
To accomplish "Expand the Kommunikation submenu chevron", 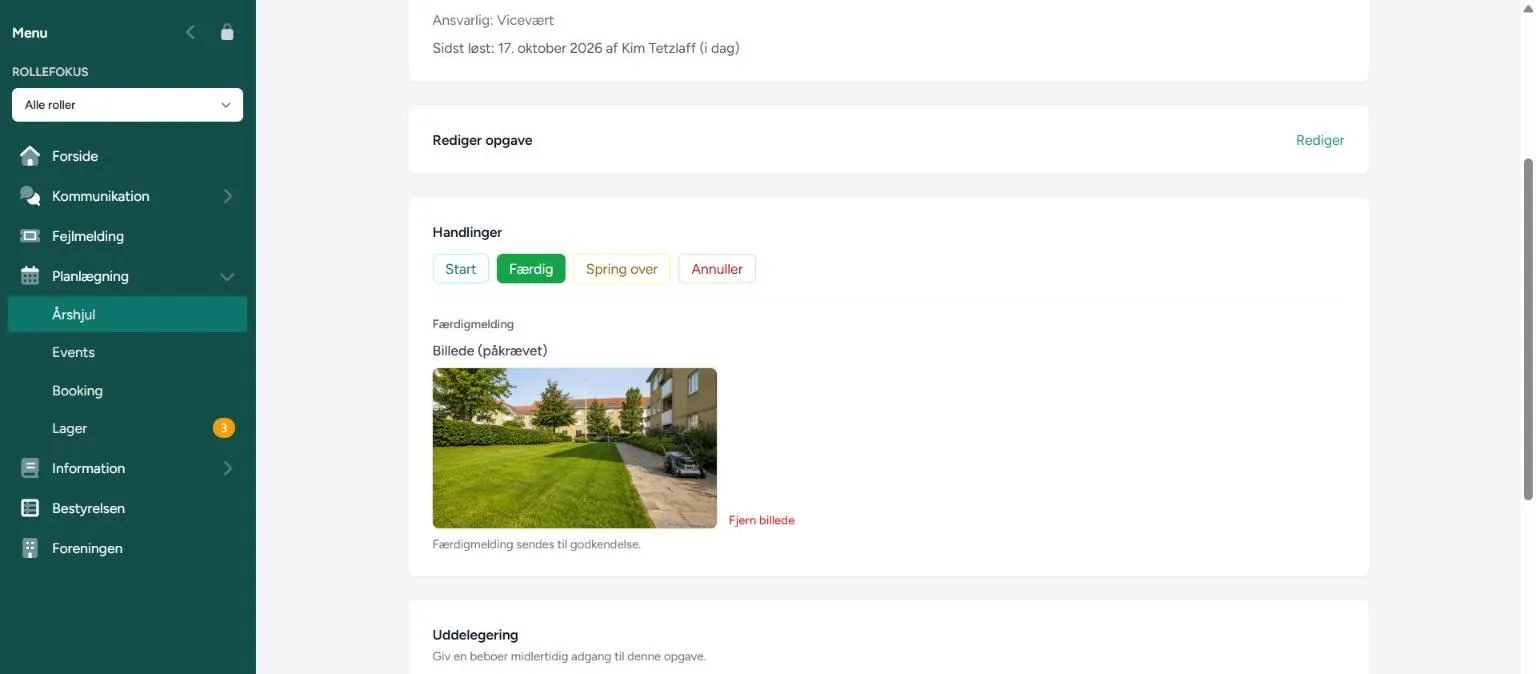I will click(227, 196).
